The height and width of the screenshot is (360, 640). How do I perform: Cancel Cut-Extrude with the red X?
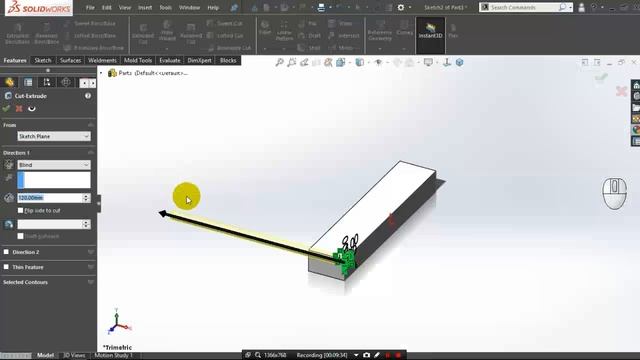point(19,109)
